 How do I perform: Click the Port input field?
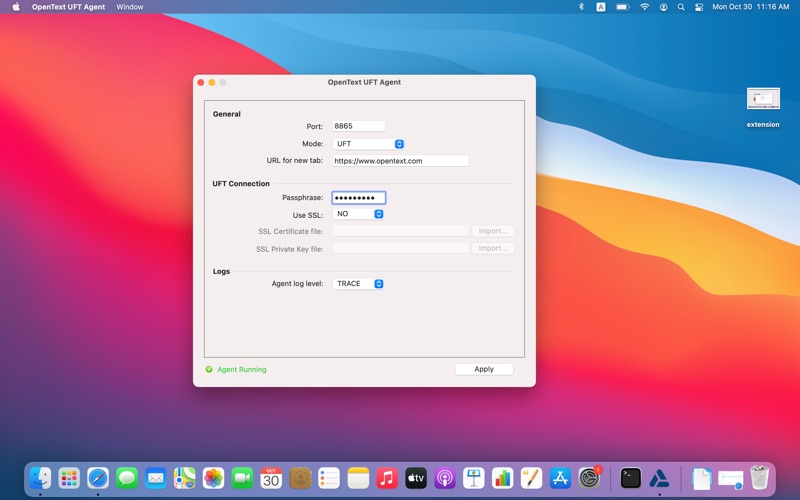pyautogui.click(x=358, y=126)
